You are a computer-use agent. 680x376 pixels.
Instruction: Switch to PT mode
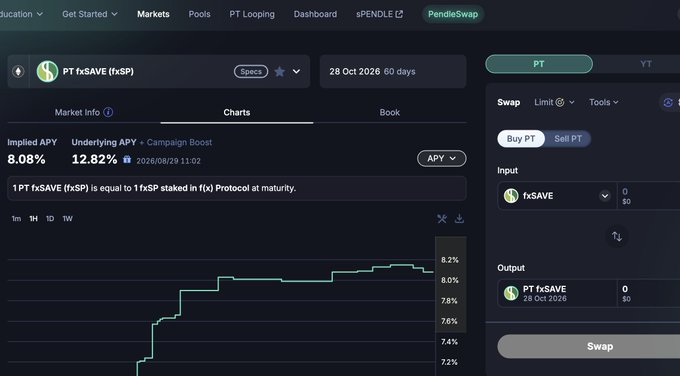pyautogui.click(x=539, y=64)
